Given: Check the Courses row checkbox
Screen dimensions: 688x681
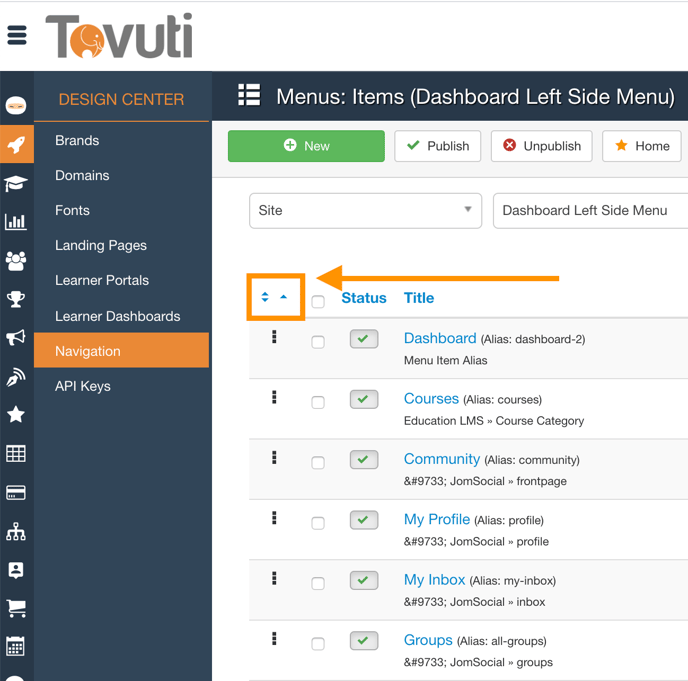Looking at the screenshot, I should coord(318,402).
